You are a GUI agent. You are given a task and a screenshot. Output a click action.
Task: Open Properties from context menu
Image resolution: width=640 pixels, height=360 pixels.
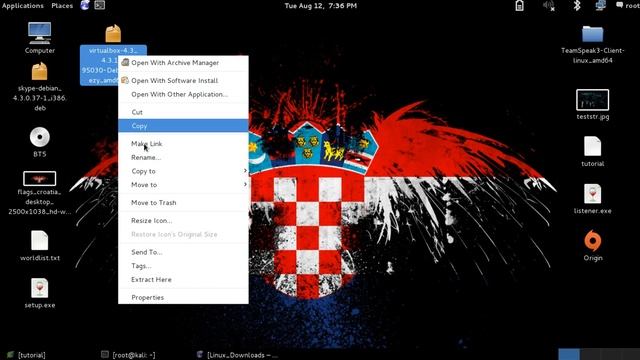coord(183,298)
